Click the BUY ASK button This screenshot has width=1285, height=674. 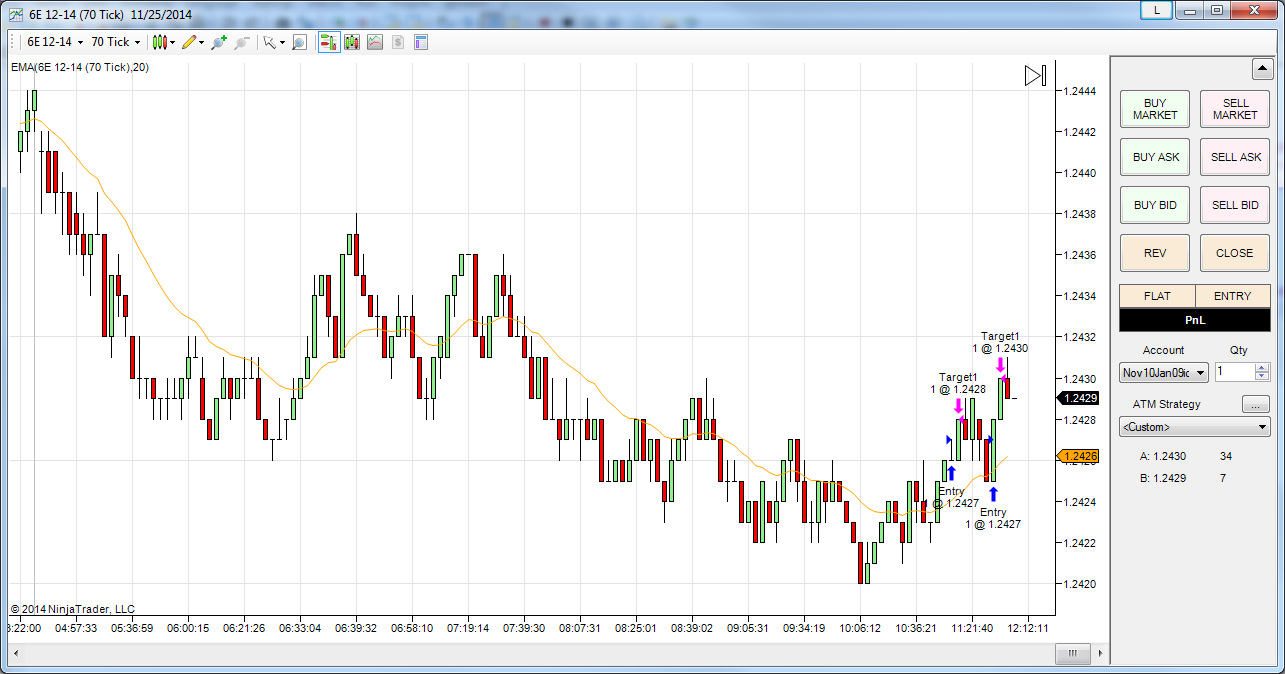click(x=1155, y=157)
